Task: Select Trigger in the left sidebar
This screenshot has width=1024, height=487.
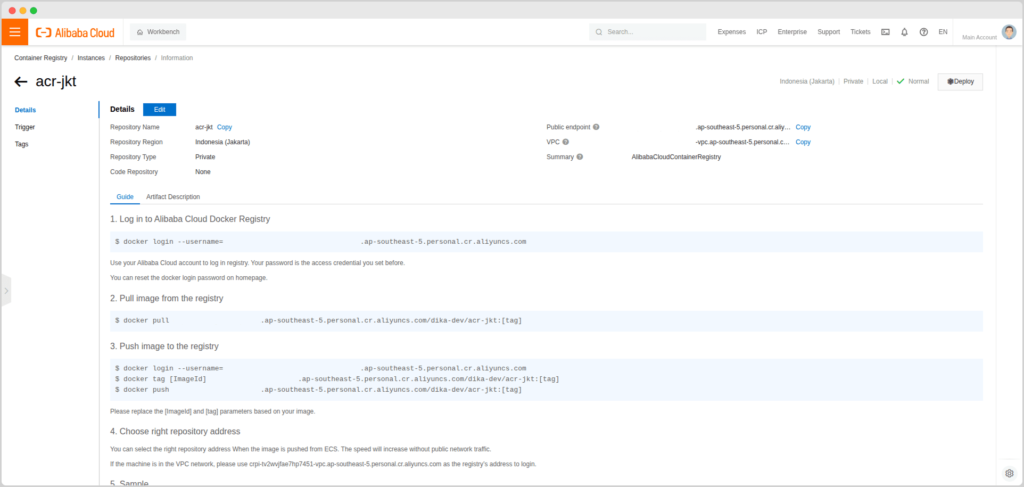Action: (25, 127)
